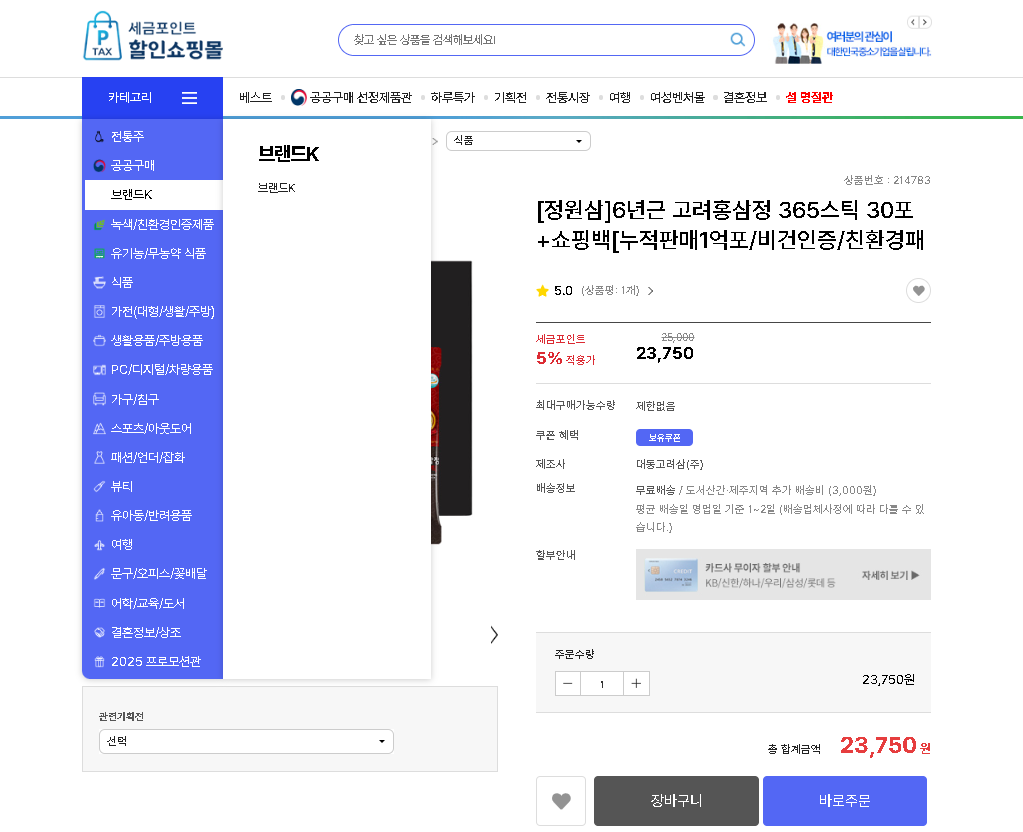Open the 베스트 menu
This screenshot has width=1023, height=832.
[x=255, y=98]
